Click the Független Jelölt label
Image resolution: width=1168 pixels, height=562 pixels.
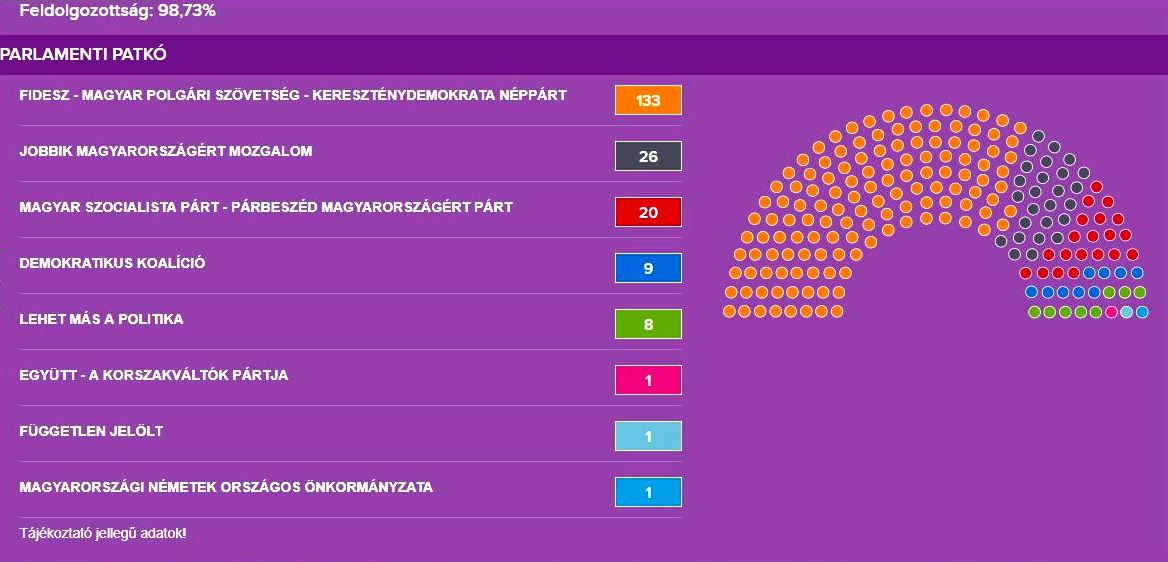pos(91,432)
